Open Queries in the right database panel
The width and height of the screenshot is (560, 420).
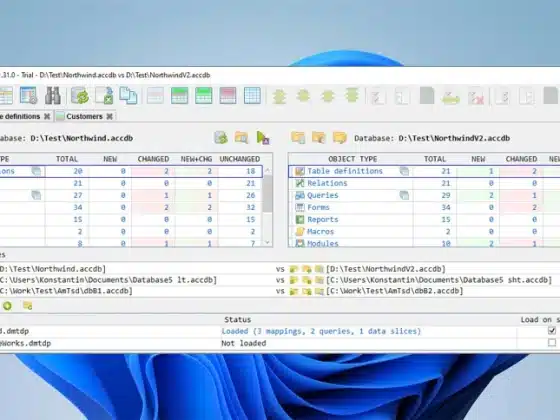point(322,195)
